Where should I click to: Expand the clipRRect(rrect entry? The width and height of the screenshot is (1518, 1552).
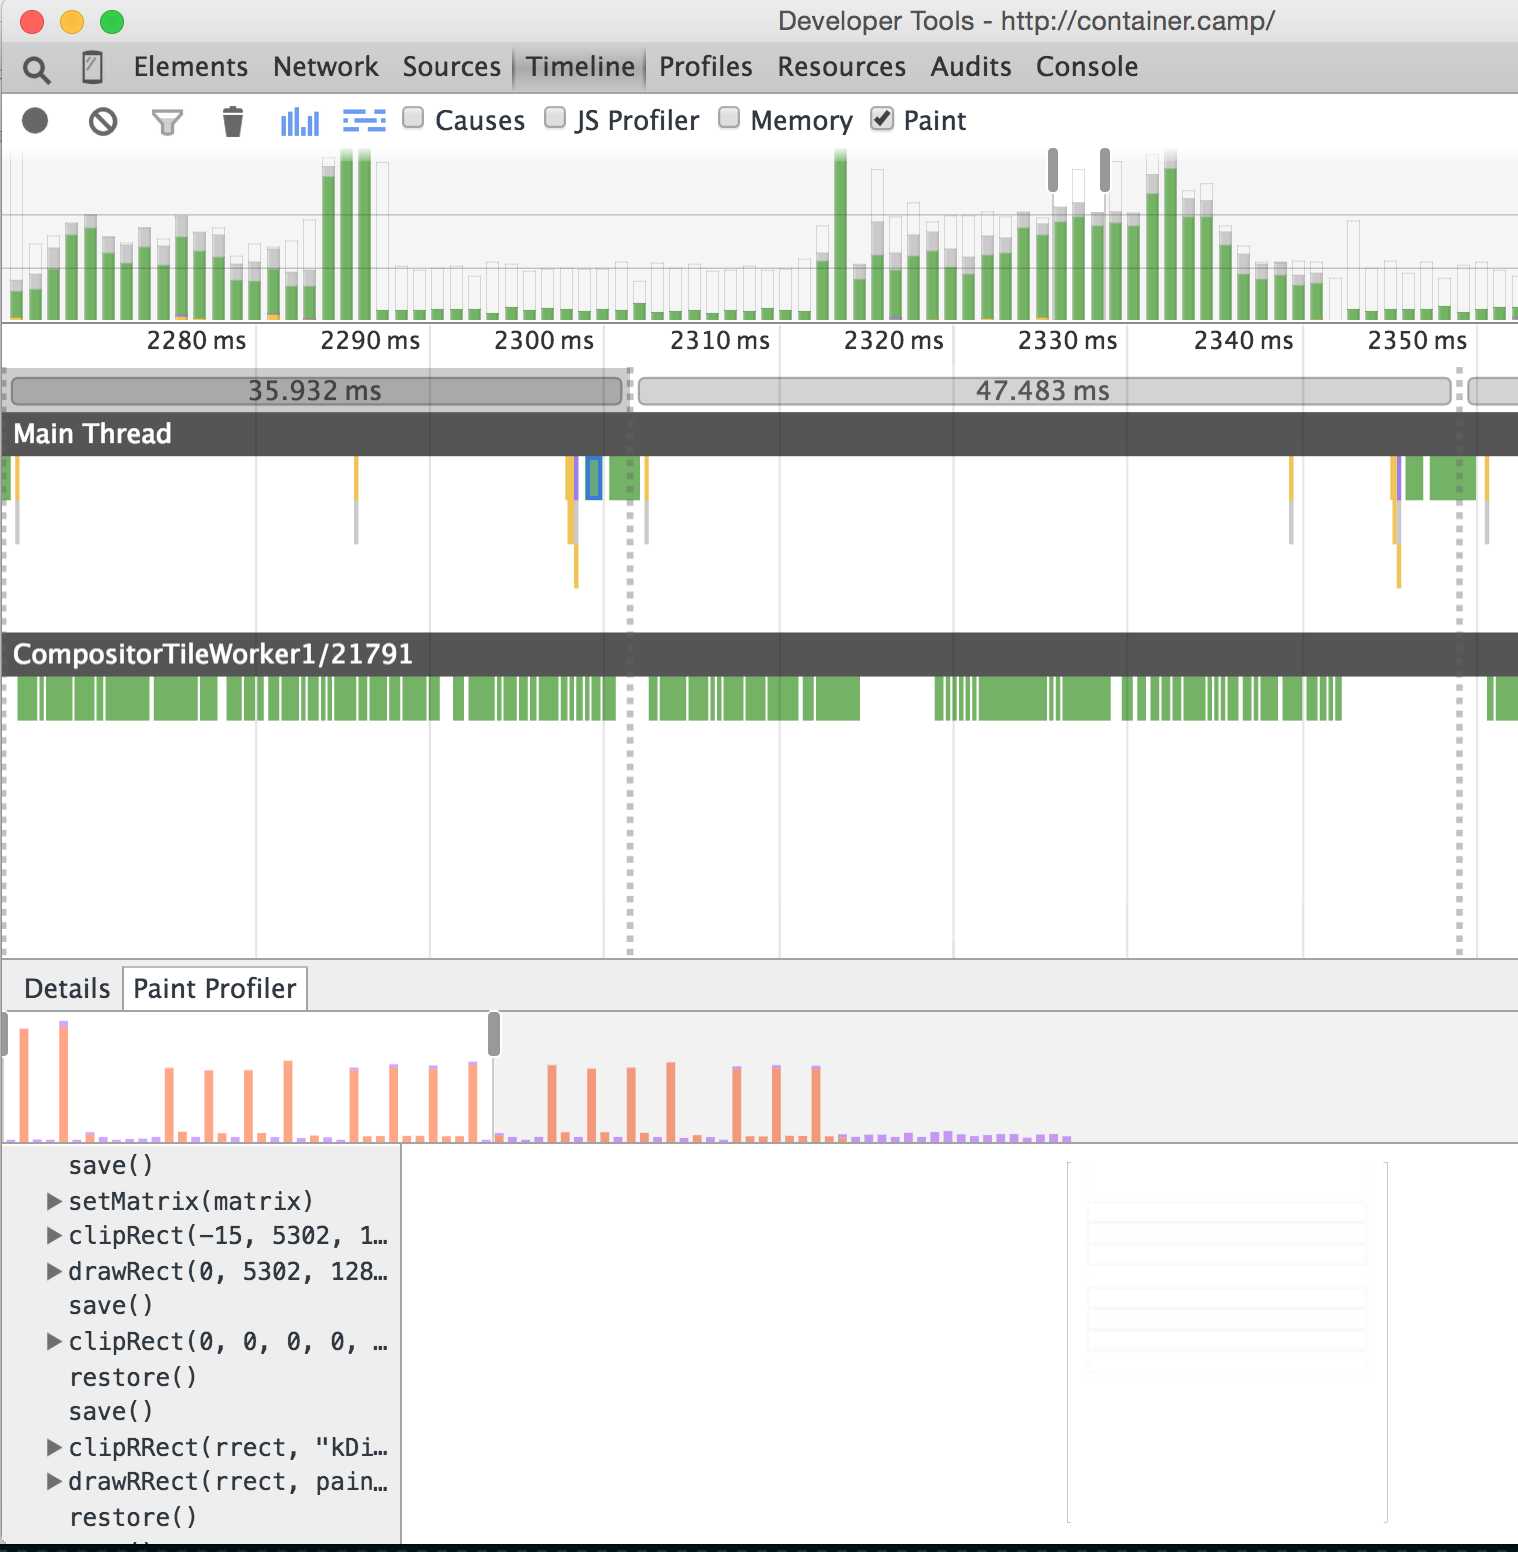coord(54,1447)
